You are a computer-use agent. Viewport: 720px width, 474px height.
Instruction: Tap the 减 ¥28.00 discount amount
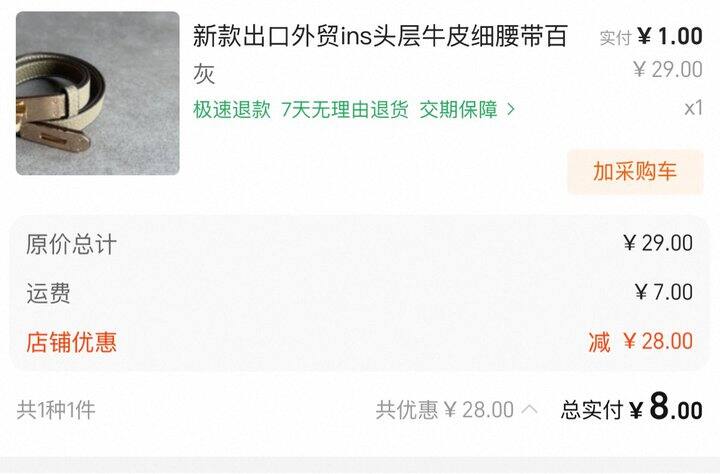tap(641, 342)
